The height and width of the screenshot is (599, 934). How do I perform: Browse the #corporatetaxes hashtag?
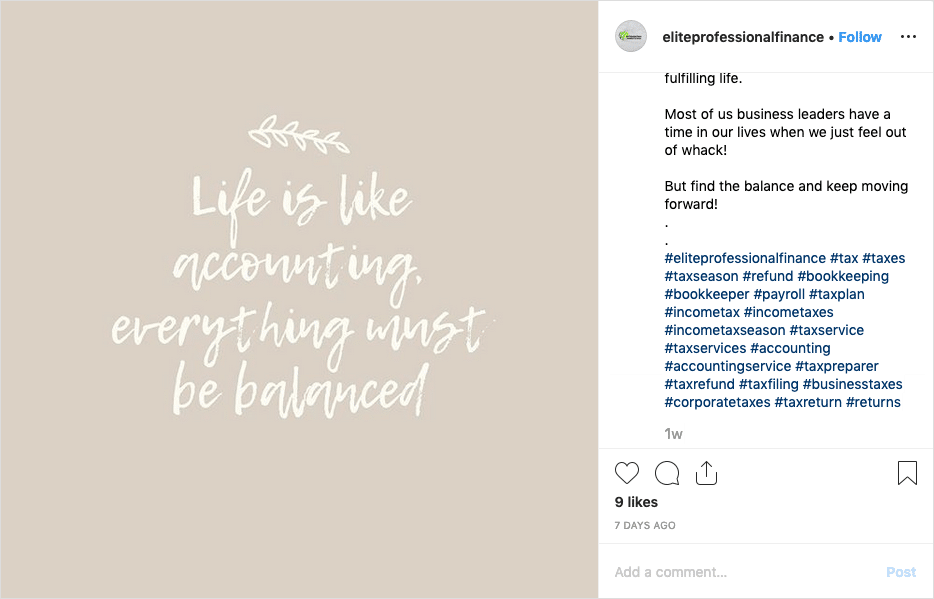point(717,402)
